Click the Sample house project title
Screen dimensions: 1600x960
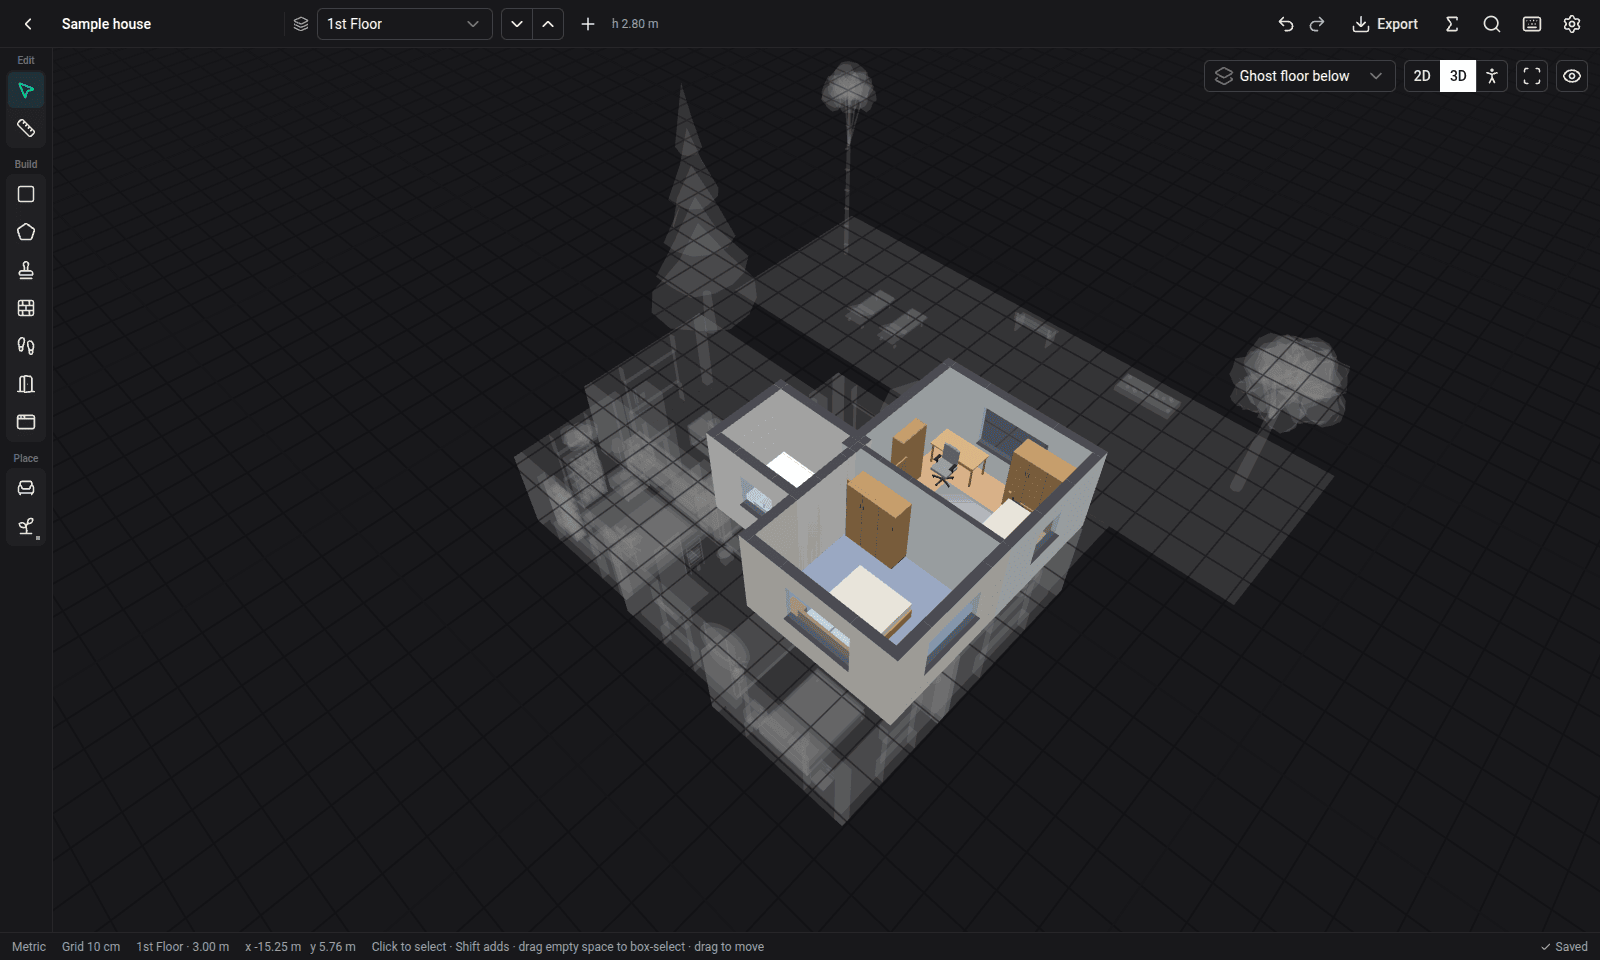pyautogui.click(x=106, y=24)
